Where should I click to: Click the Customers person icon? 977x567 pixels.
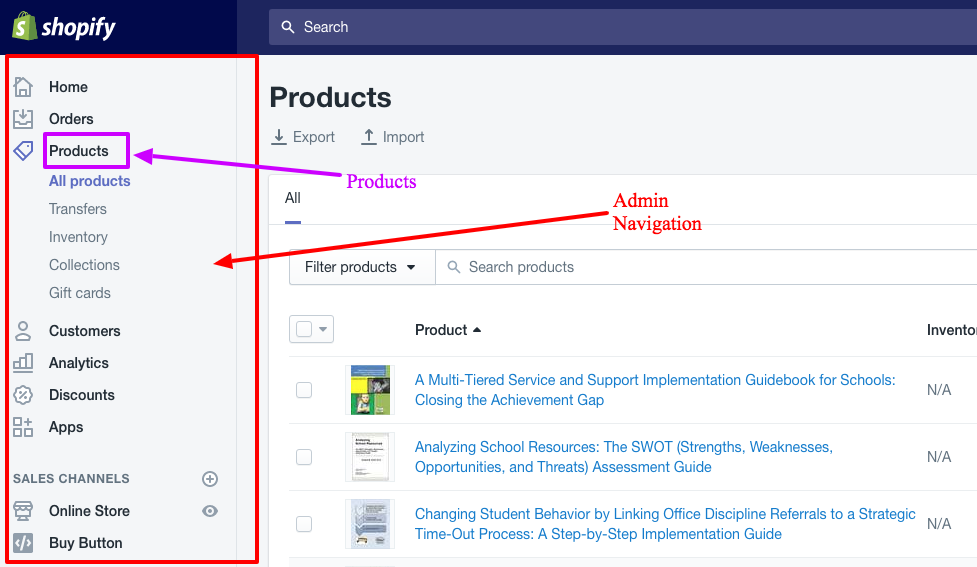click(23, 331)
